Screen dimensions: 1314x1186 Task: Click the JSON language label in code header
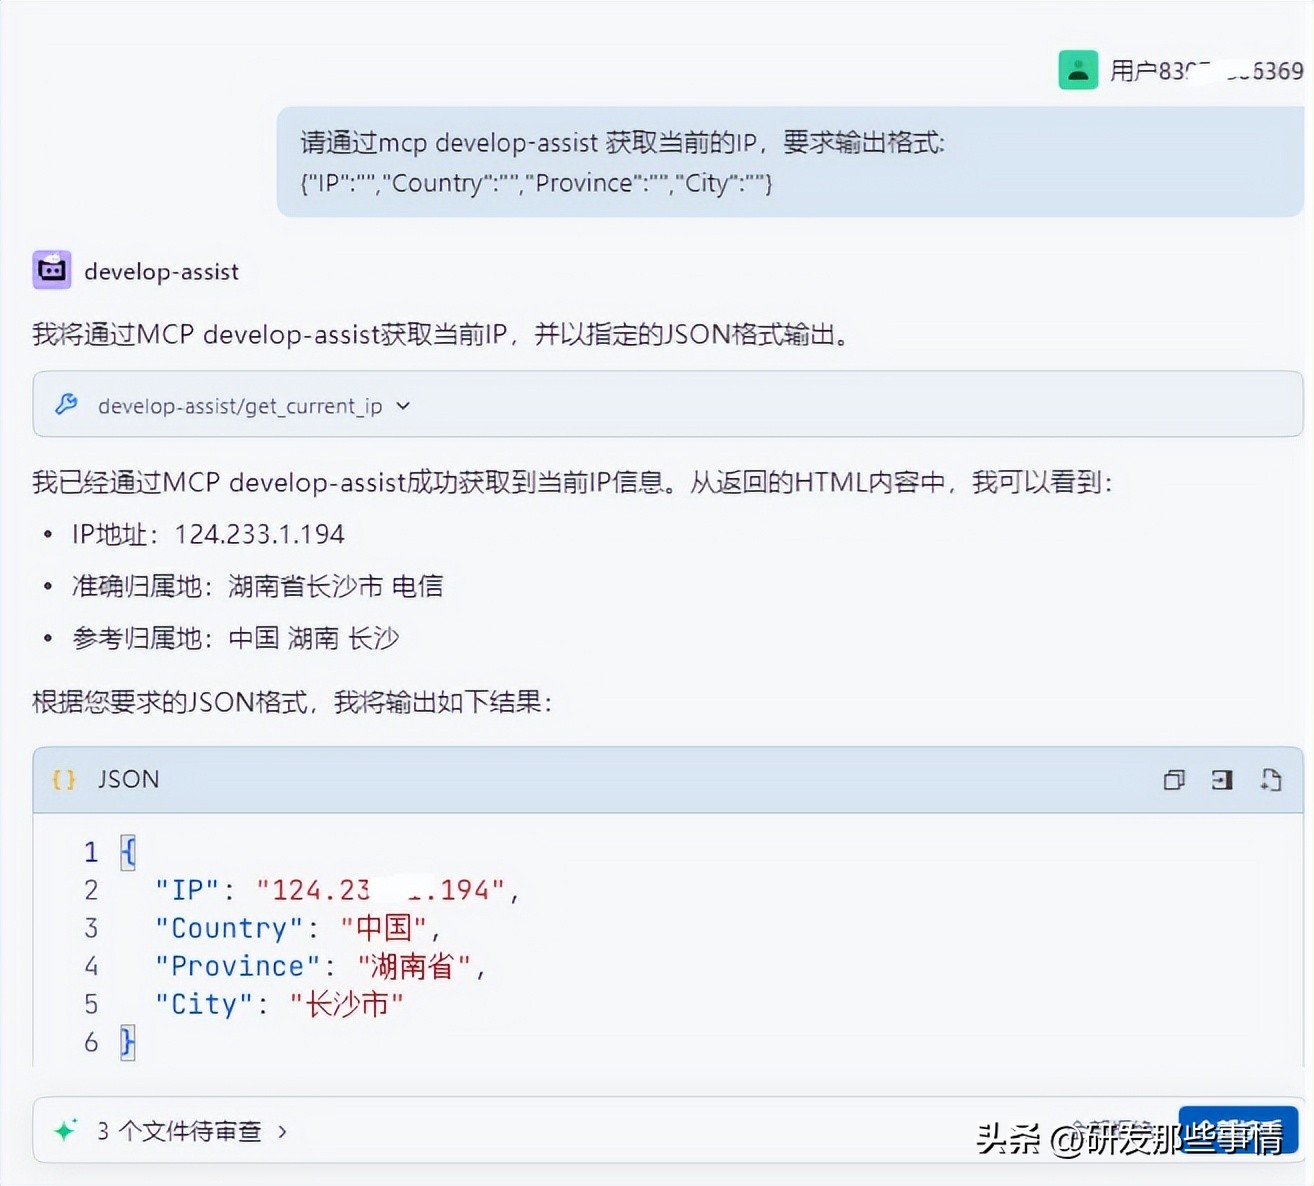[128, 780]
